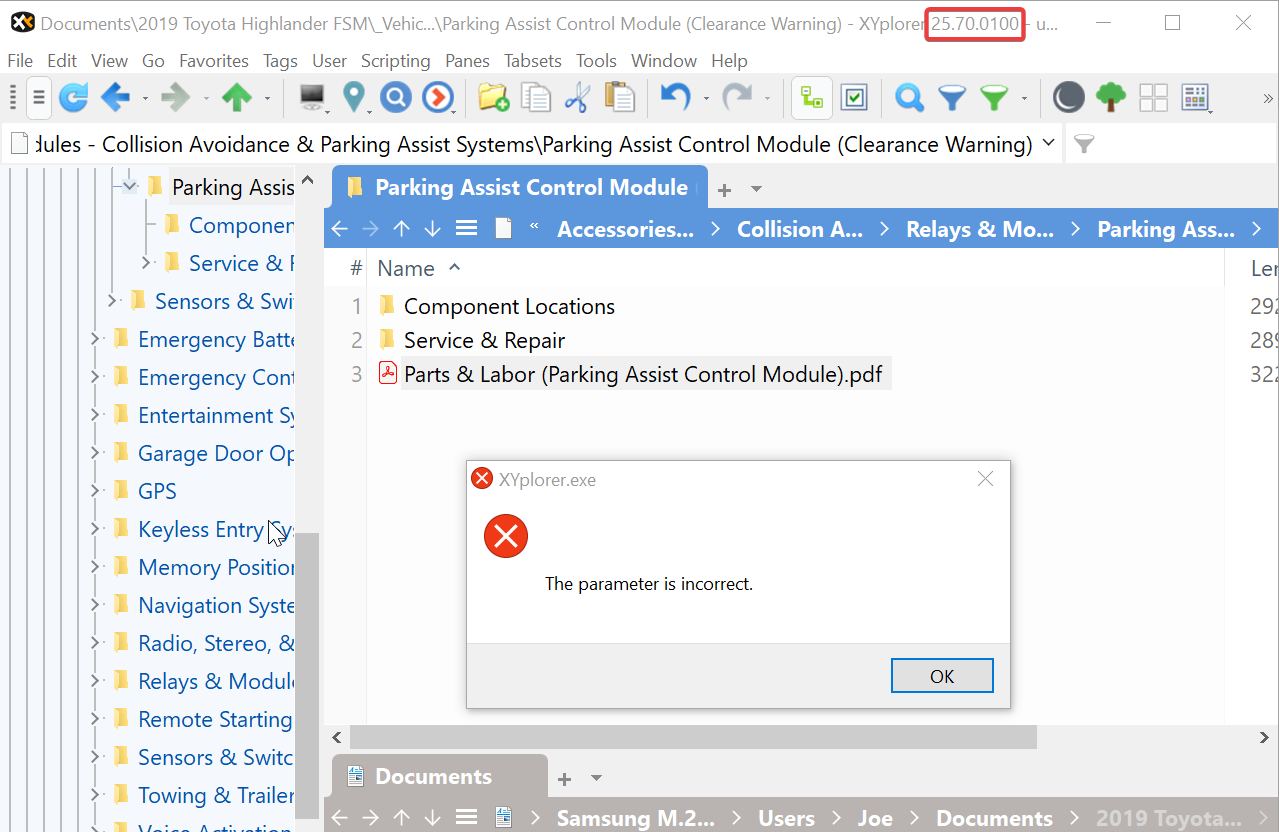Toggle the folder tree panel
This screenshot has height=832, width=1279.
811,97
